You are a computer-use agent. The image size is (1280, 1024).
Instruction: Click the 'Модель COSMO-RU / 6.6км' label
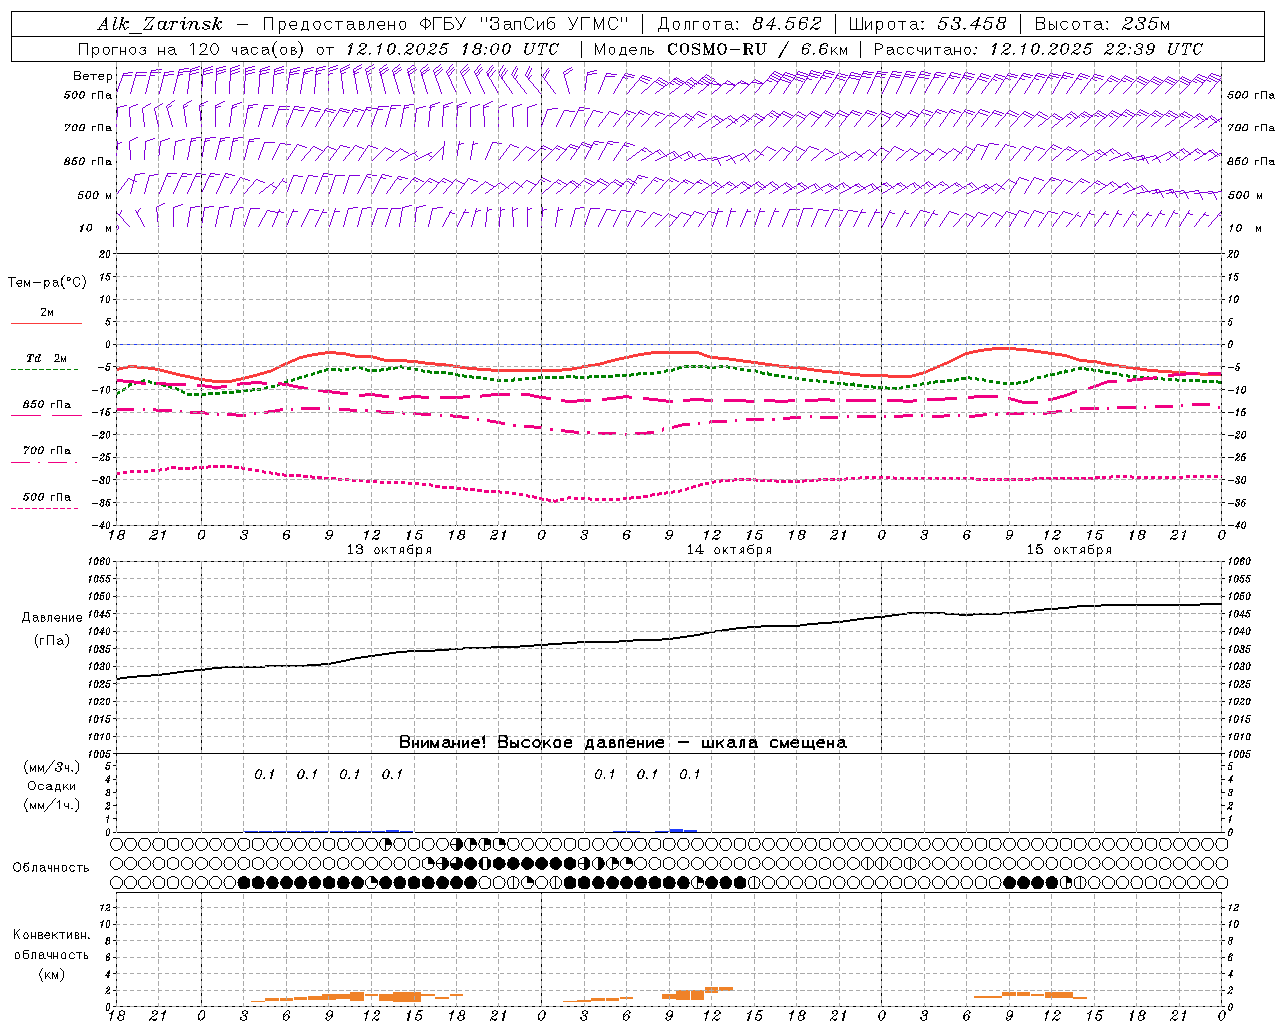721,49
